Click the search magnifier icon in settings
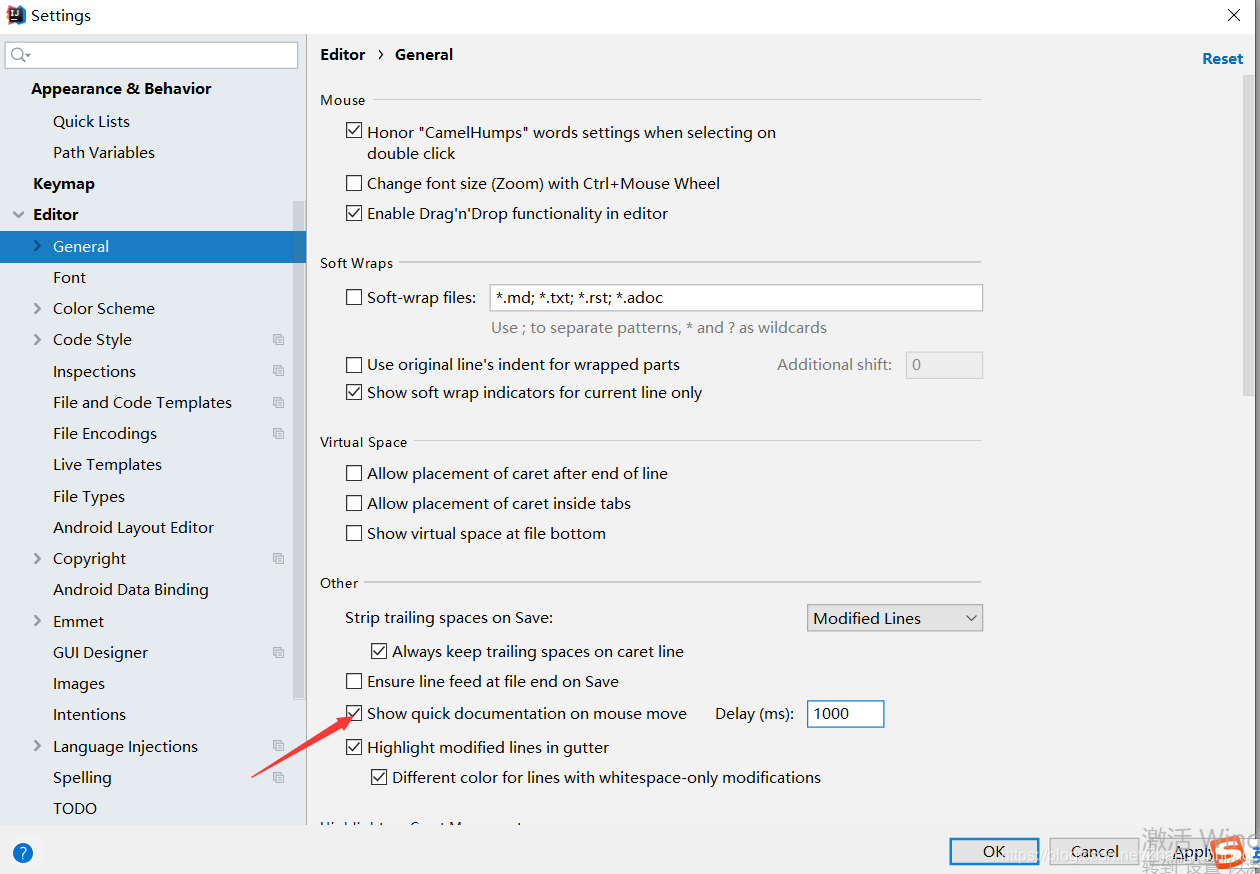This screenshot has height=874, width=1260. [x=20, y=55]
